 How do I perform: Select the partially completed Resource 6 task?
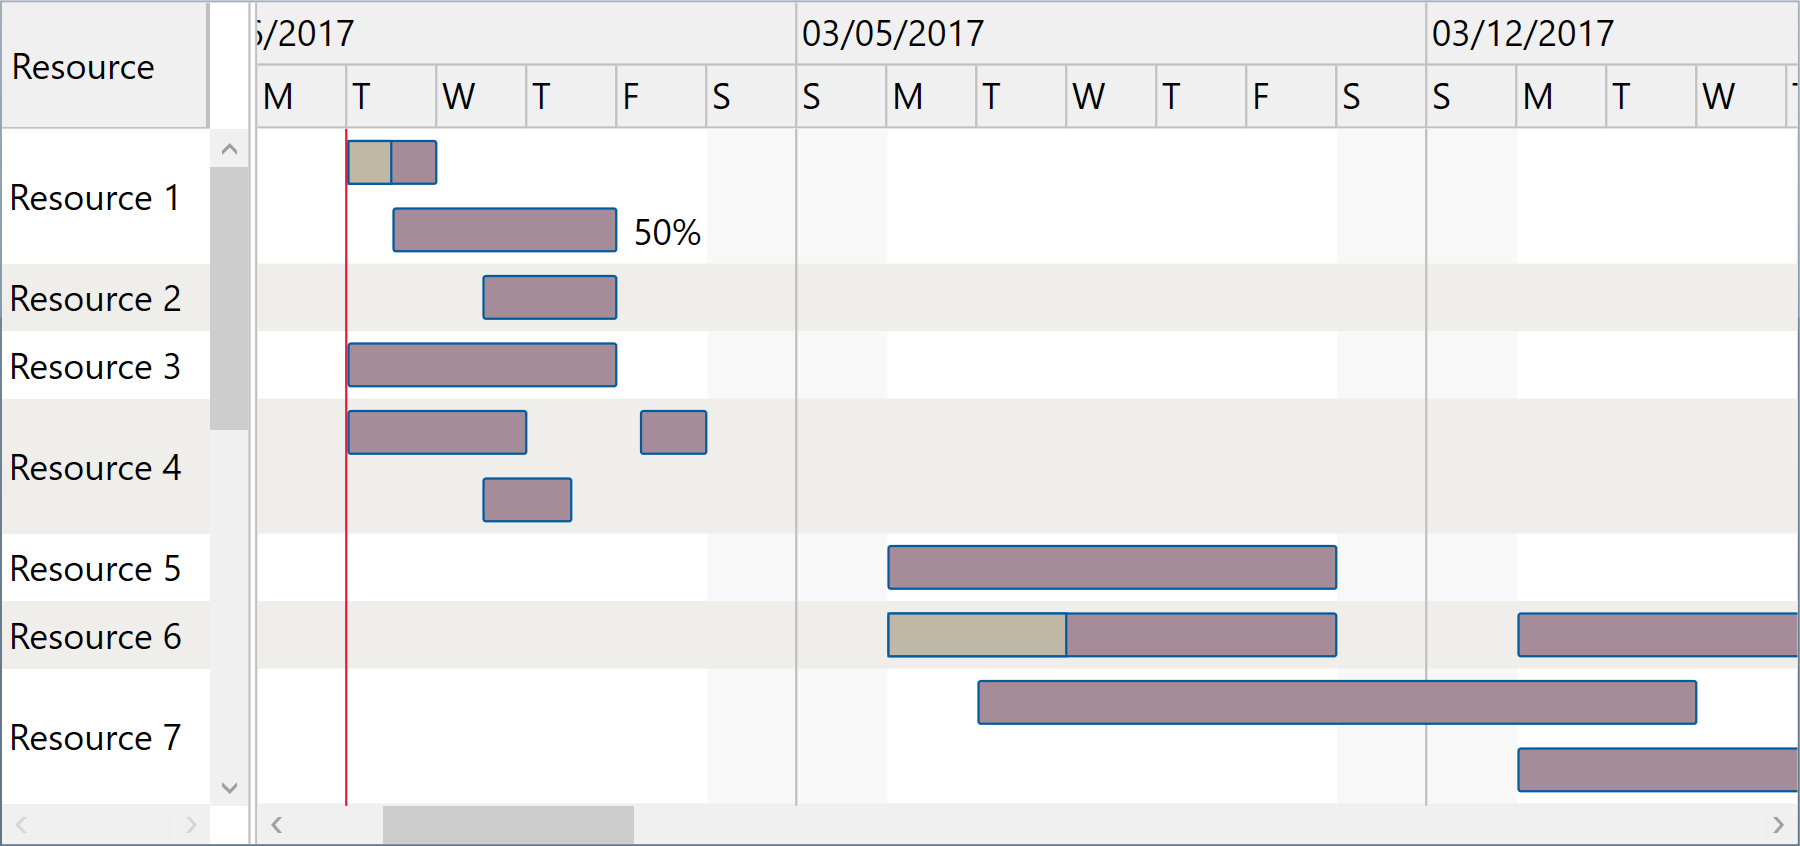(1111, 634)
